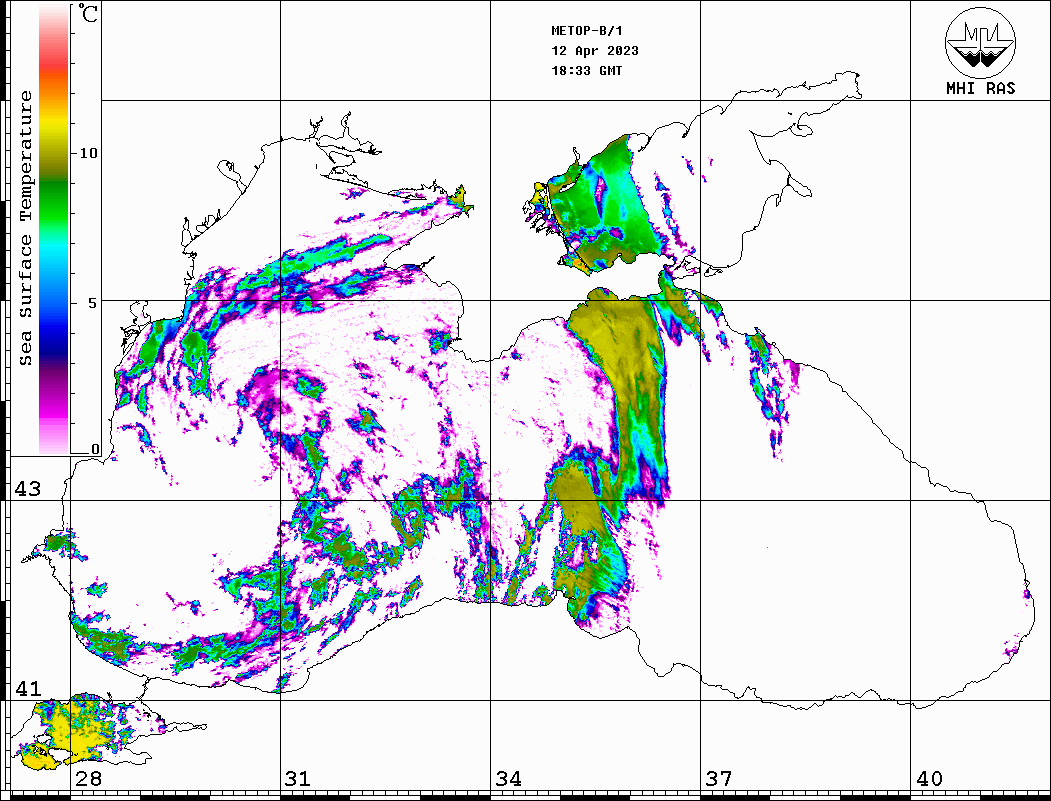Viewport: 1051px width, 801px height.
Task: Click the °C unit label on the legend
Action: 88,13
